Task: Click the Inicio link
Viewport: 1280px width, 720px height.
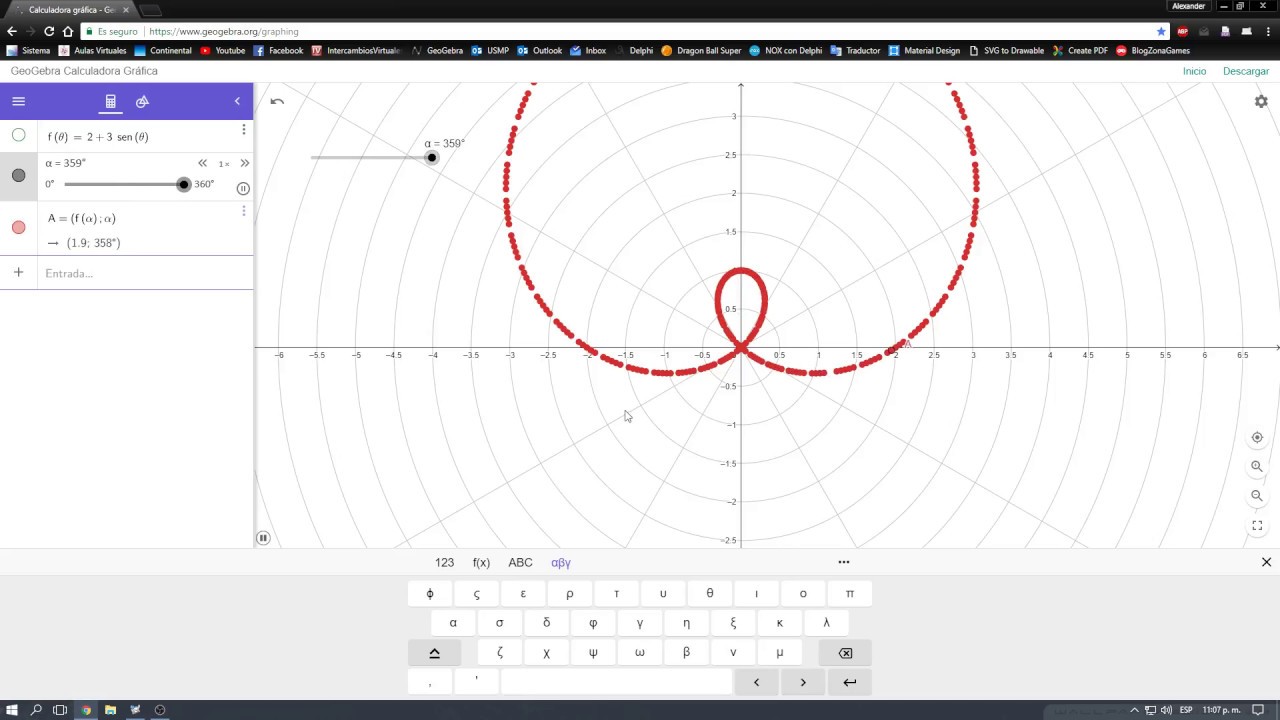Action: click(1194, 71)
